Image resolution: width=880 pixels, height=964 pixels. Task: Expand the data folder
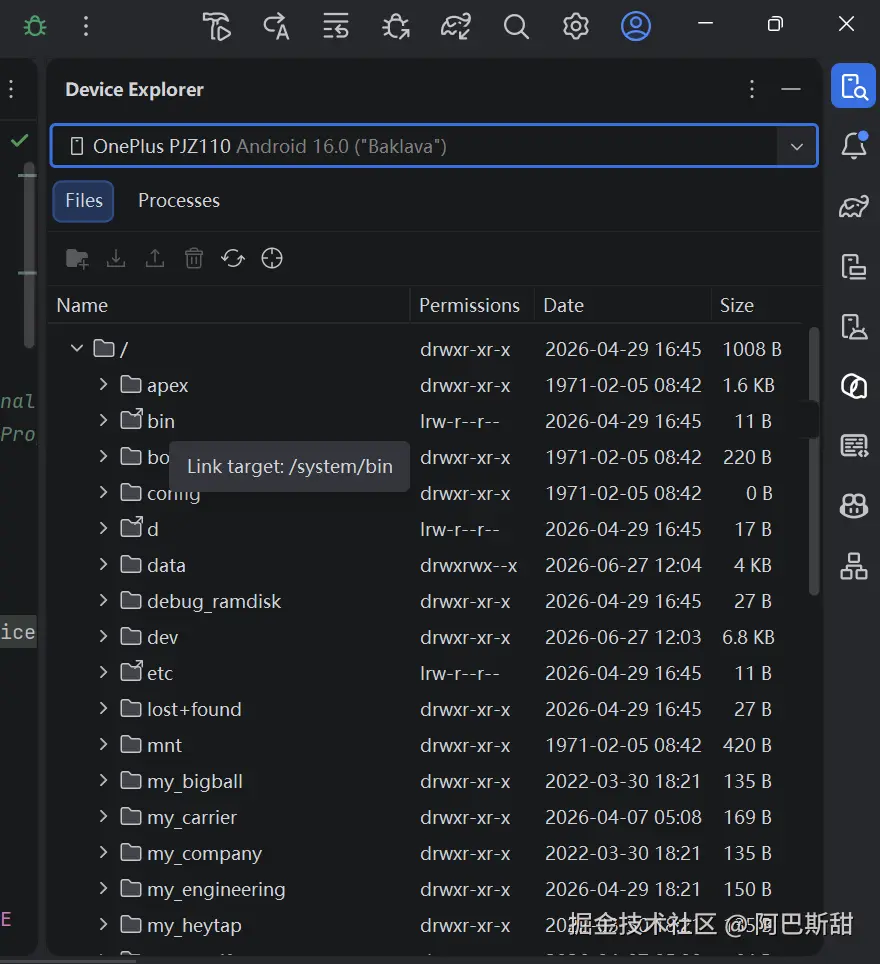point(103,564)
